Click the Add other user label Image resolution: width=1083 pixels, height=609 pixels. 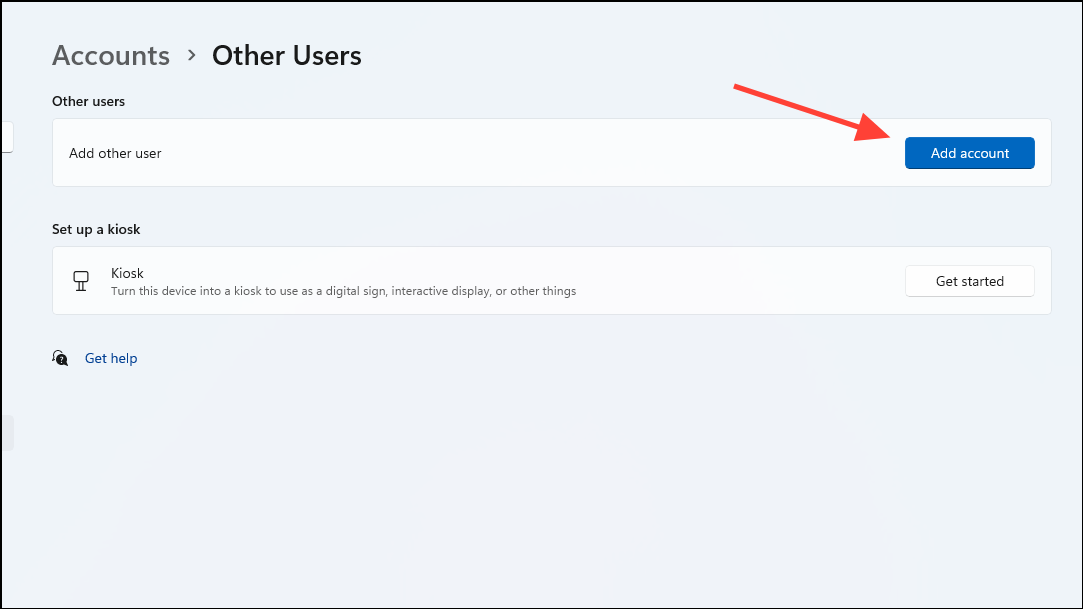coord(115,153)
